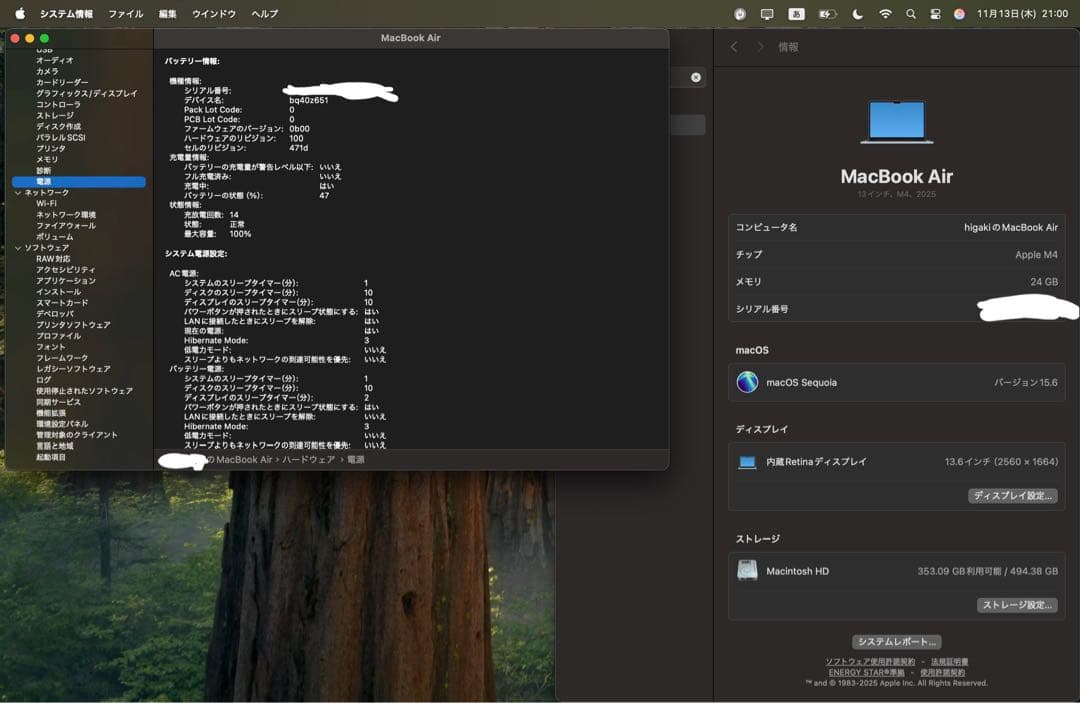
Task: Select ボリューム in the sidebar
Action: pos(54,237)
